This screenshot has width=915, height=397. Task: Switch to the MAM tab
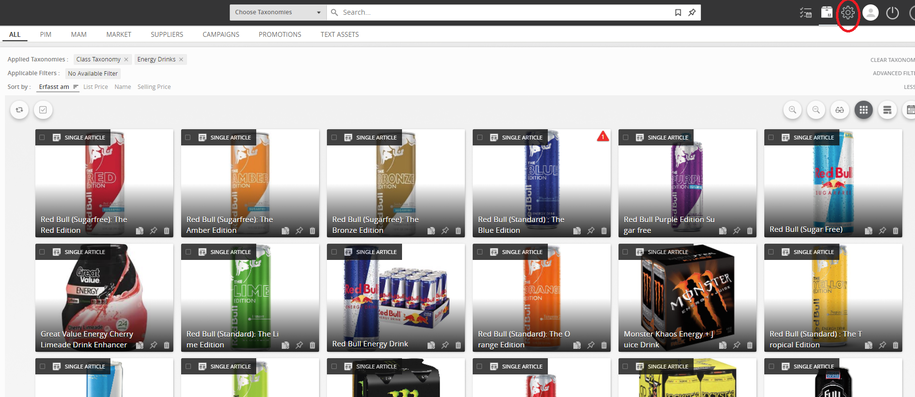(x=79, y=34)
